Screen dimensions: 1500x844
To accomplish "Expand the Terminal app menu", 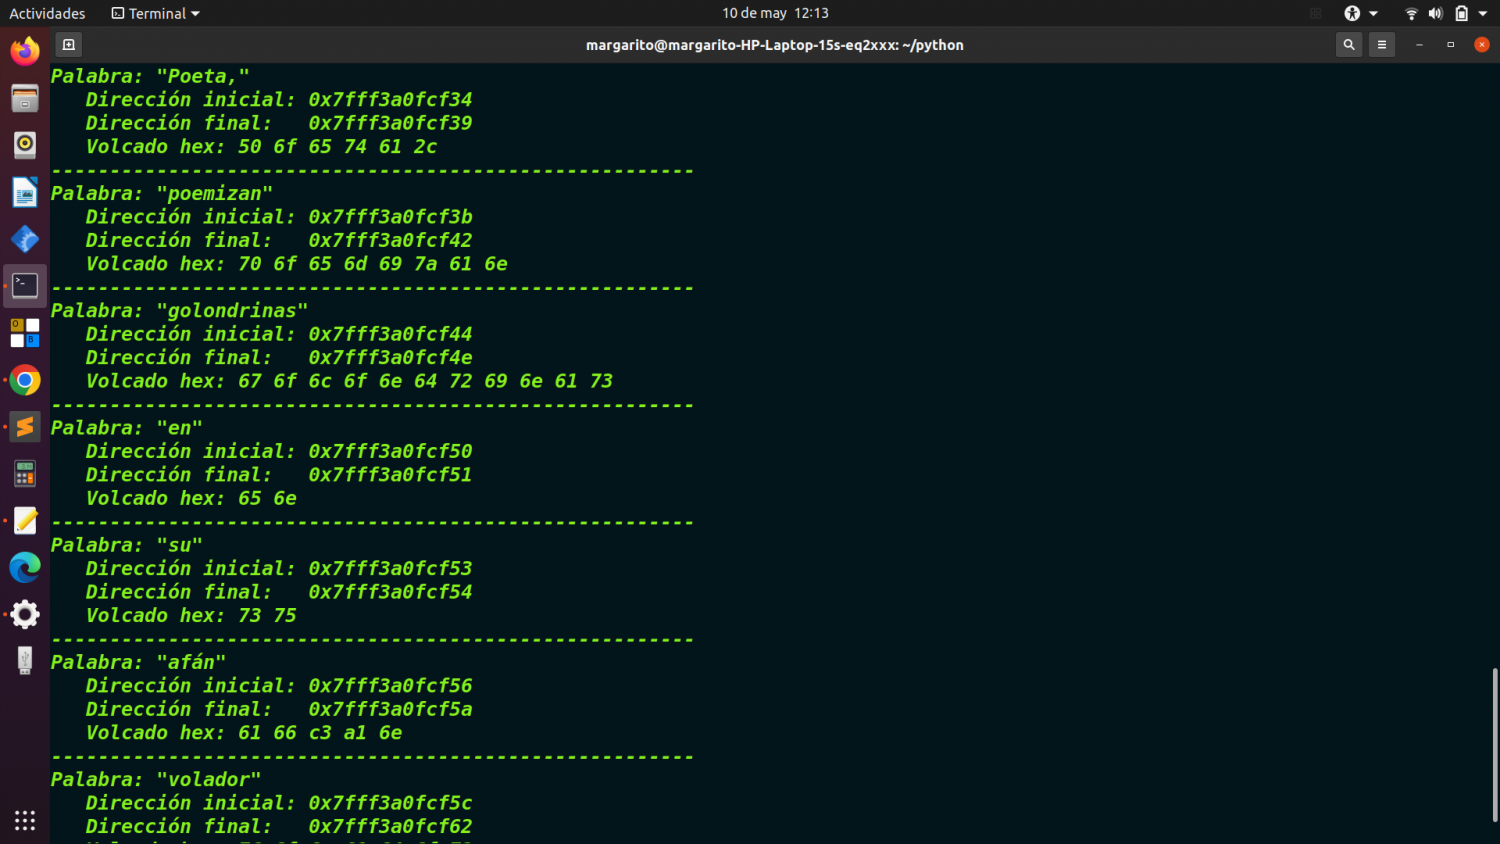I will (x=156, y=13).
